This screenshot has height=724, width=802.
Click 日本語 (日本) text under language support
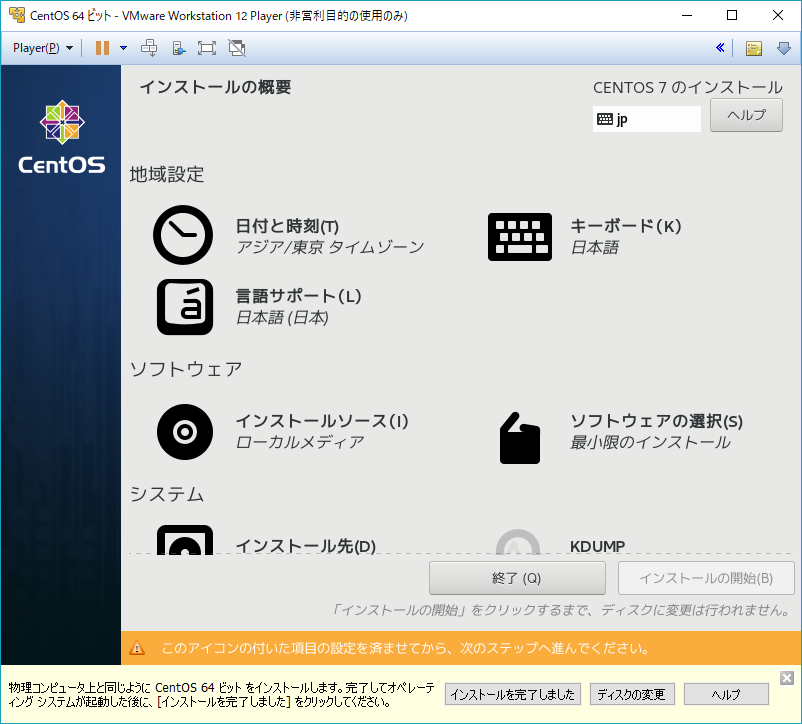coord(282,318)
